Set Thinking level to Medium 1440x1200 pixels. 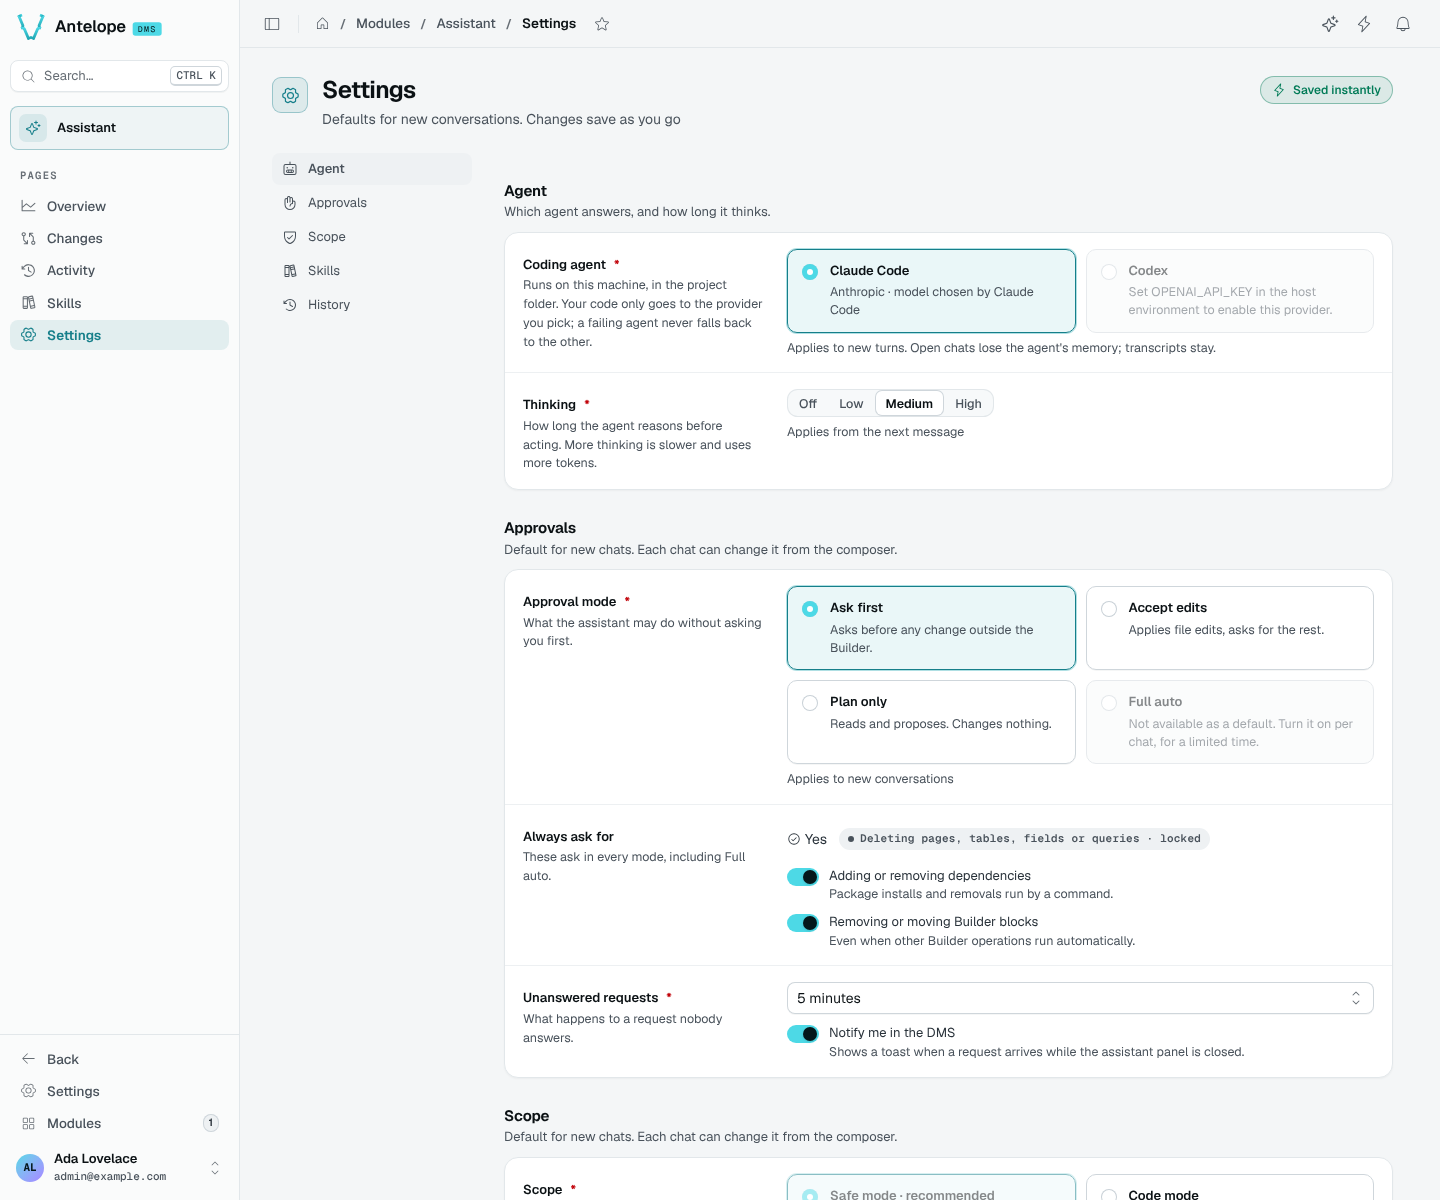click(x=909, y=404)
